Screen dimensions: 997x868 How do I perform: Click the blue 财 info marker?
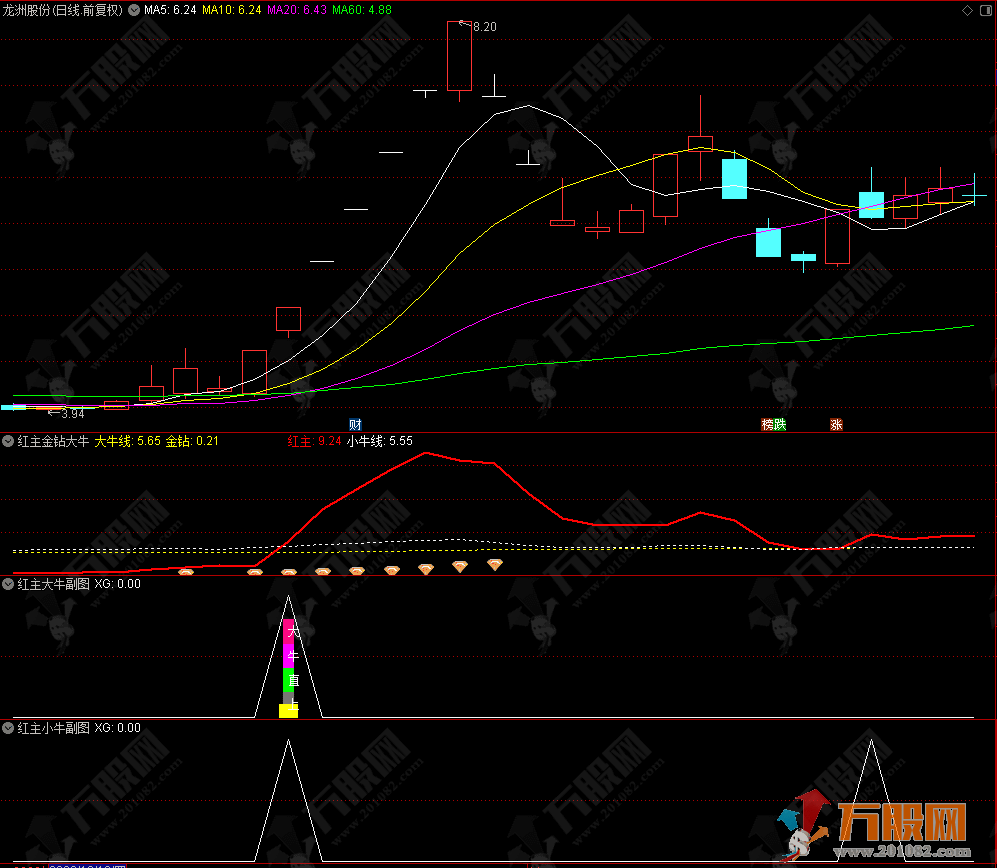click(355, 425)
